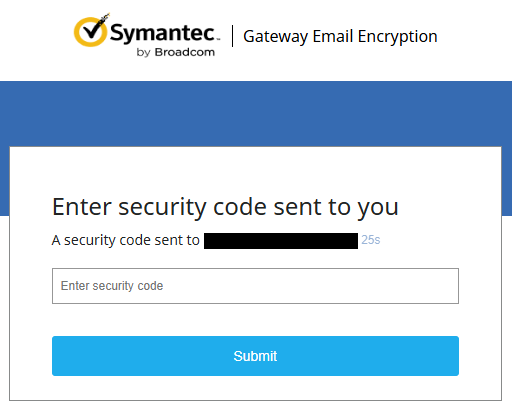512x413 pixels.
Task: Click the Symantec wordmark text
Action: [x=162, y=33]
